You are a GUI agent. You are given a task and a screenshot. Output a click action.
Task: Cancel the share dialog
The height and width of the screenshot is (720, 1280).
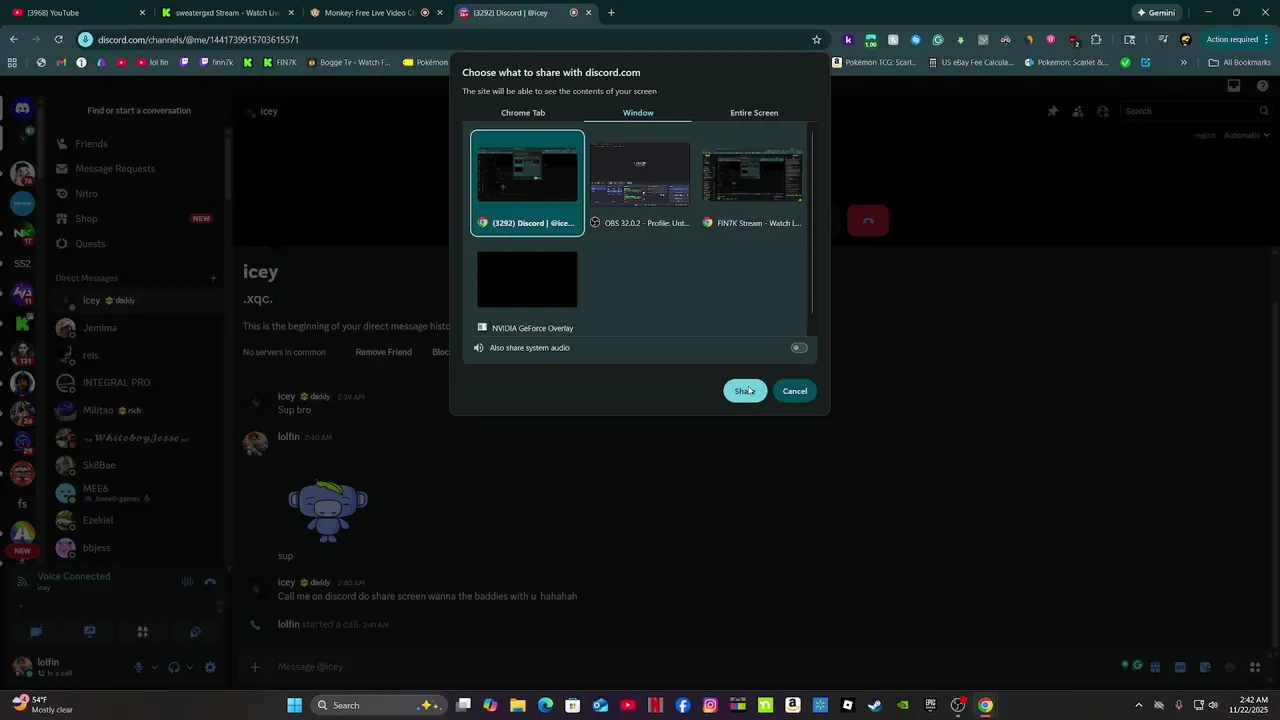[795, 391]
